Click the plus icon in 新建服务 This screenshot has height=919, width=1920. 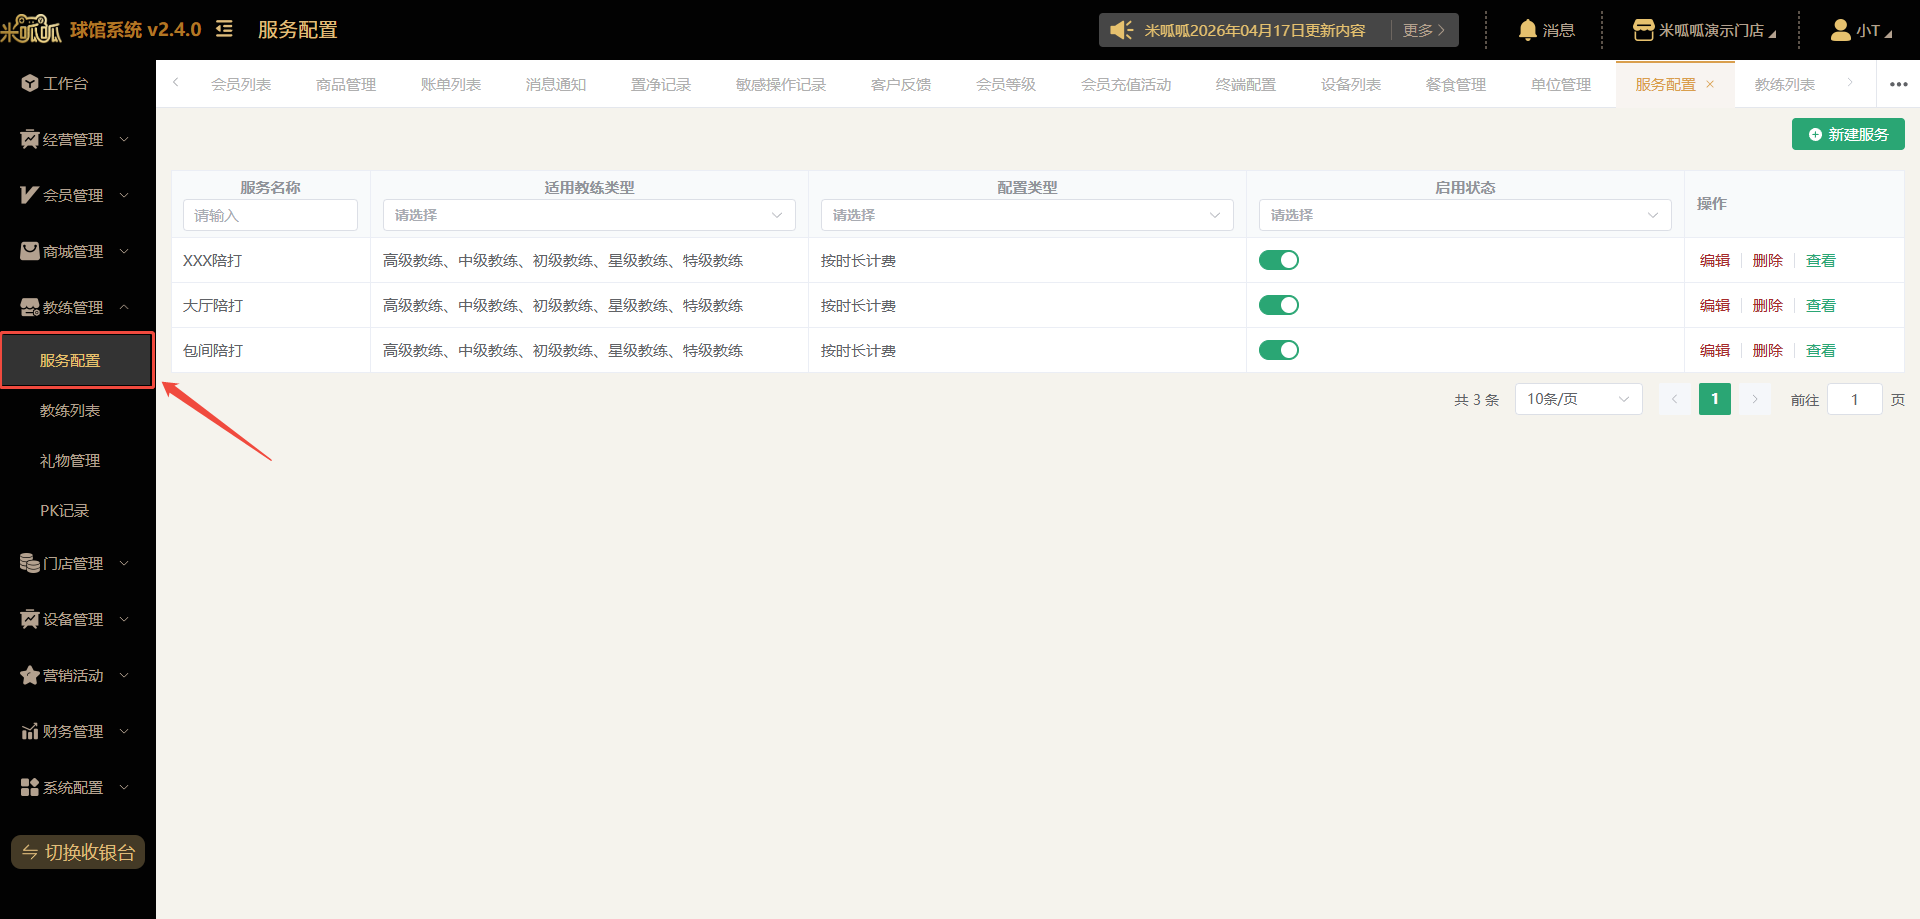(x=1815, y=134)
